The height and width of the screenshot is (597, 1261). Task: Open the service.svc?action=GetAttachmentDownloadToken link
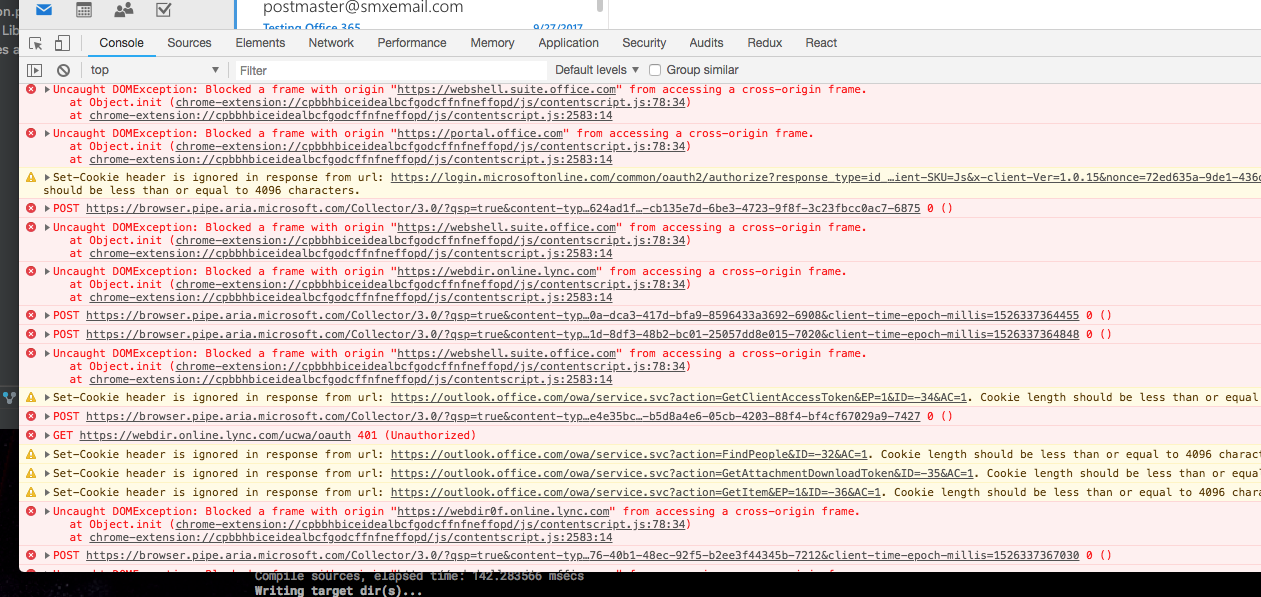(682, 474)
